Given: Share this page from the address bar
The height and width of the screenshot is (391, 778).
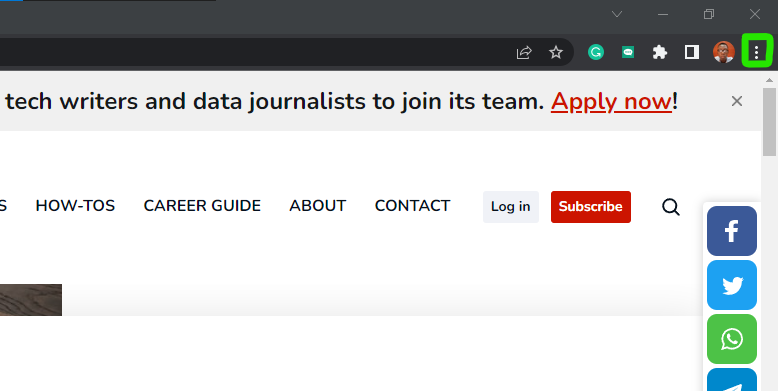Looking at the screenshot, I should pos(524,52).
